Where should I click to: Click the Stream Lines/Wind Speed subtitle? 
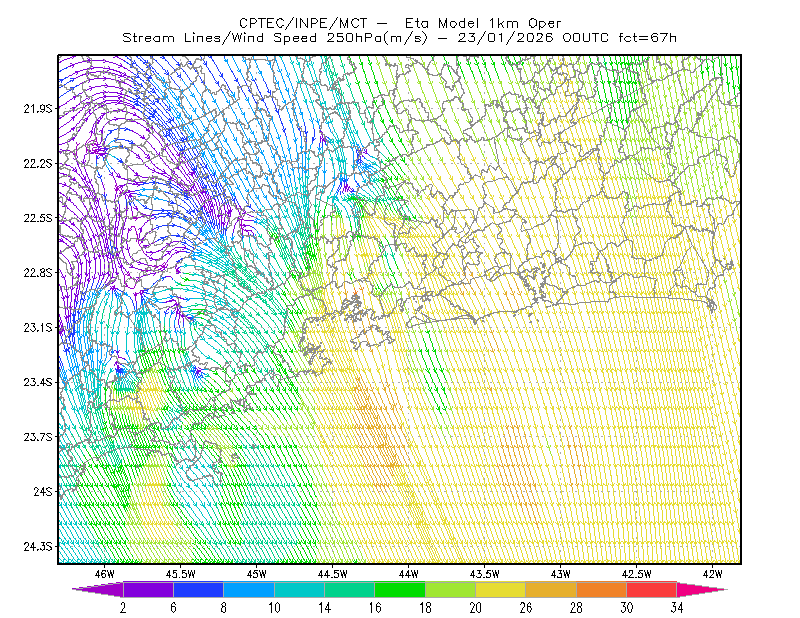(x=219, y=38)
